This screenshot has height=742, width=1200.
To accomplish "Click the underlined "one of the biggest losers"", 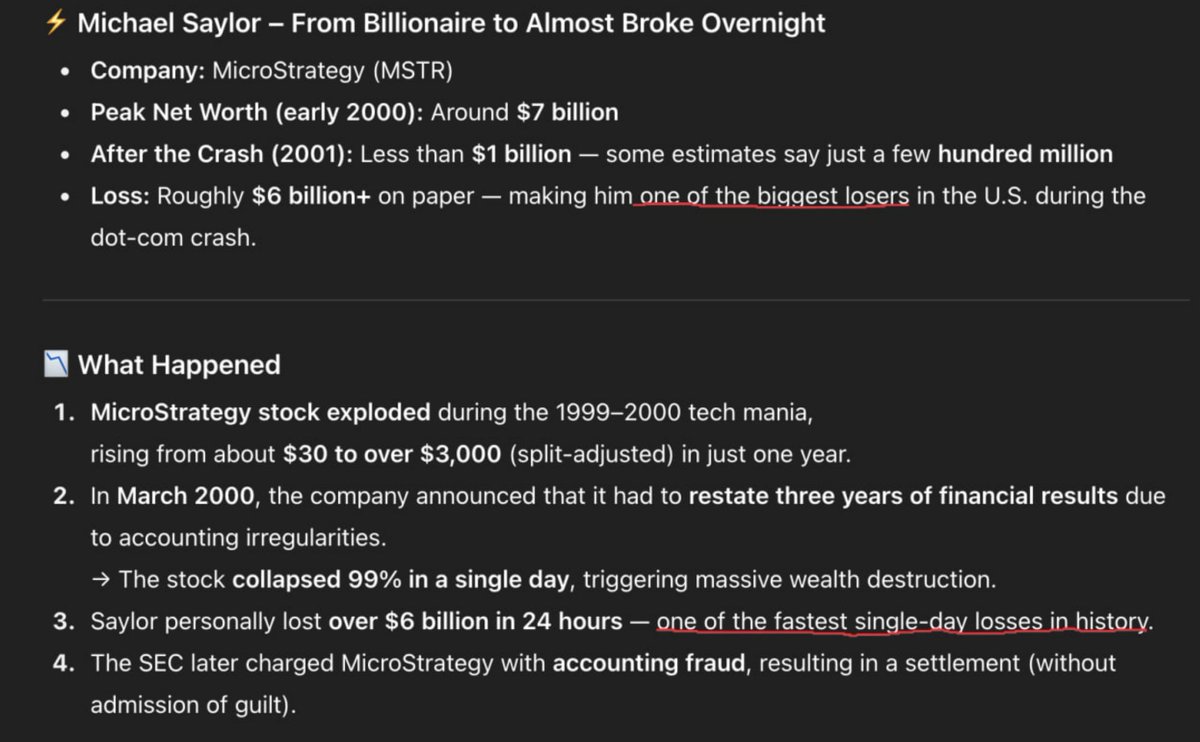I will (774, 196).
